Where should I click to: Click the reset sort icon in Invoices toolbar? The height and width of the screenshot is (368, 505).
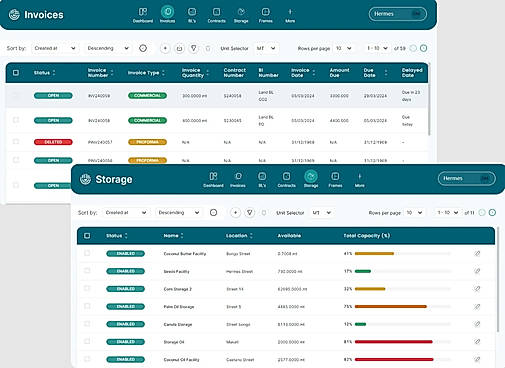tap(143, 48)
